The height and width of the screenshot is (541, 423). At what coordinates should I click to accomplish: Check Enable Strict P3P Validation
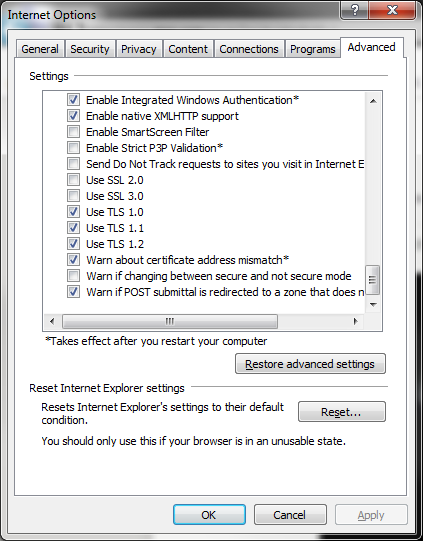click(73, 148)
